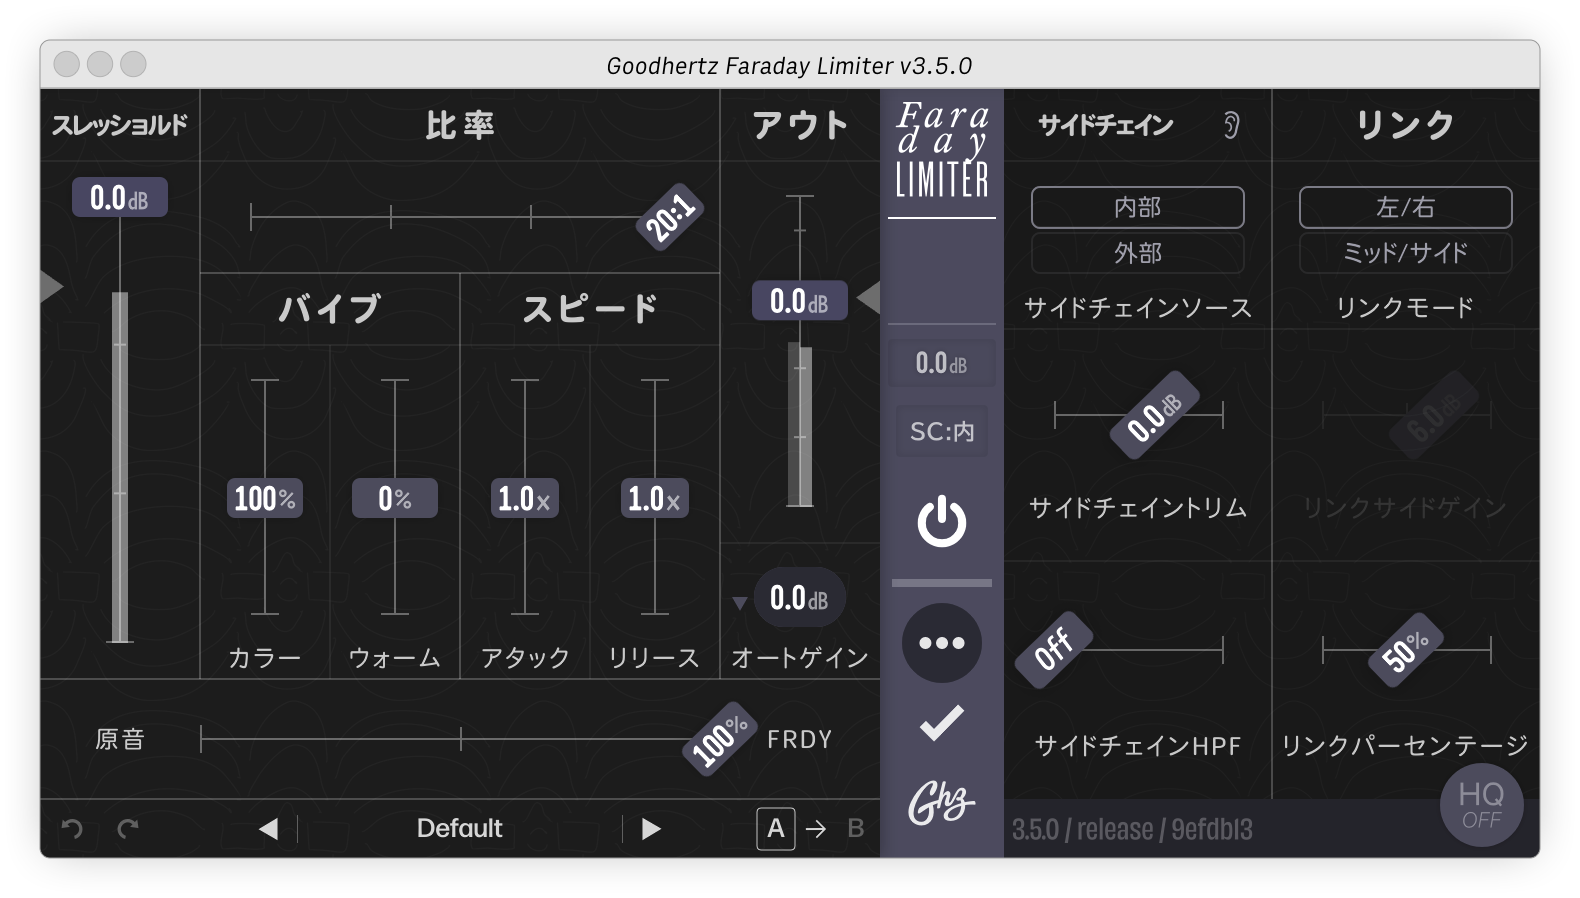Select 内部 sidechain source button
1580x898 pixels.
(x=1137, y=207)
